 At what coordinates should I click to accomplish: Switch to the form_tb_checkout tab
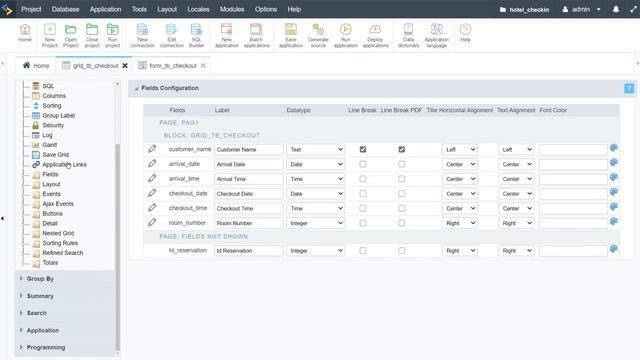point(173,65)
